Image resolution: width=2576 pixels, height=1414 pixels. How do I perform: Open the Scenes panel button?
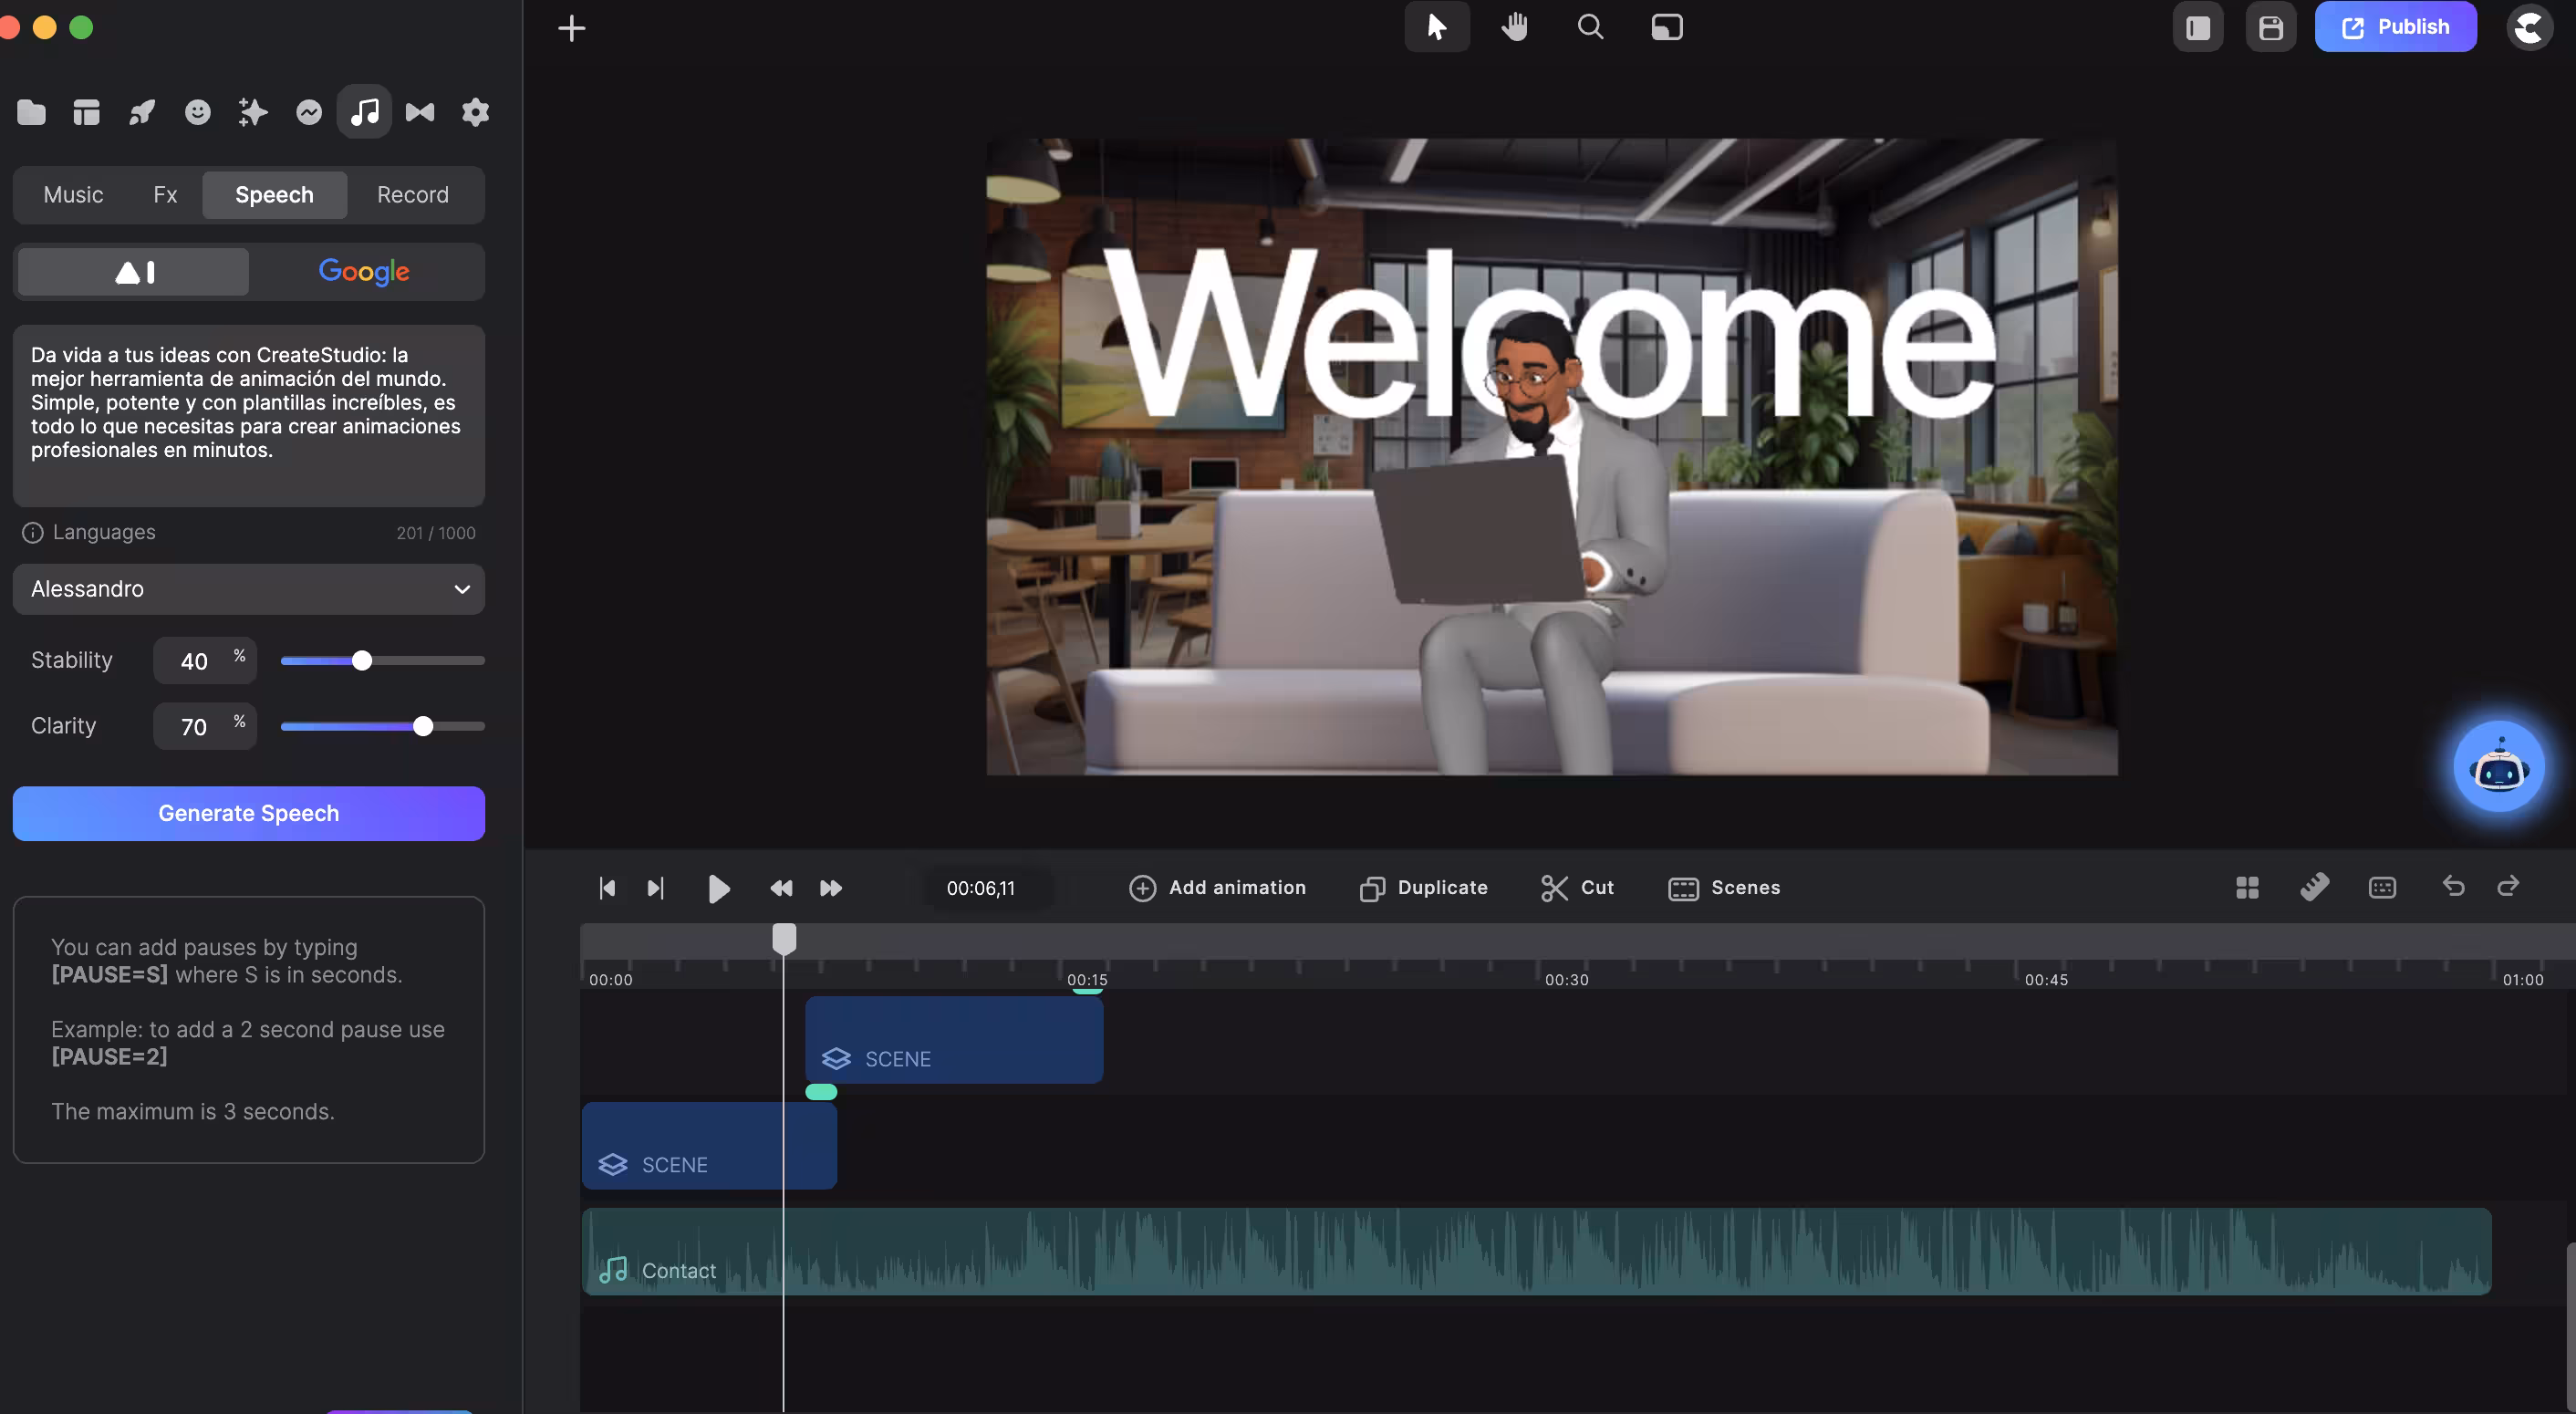pyautogui.click(x=1724, y=888)
